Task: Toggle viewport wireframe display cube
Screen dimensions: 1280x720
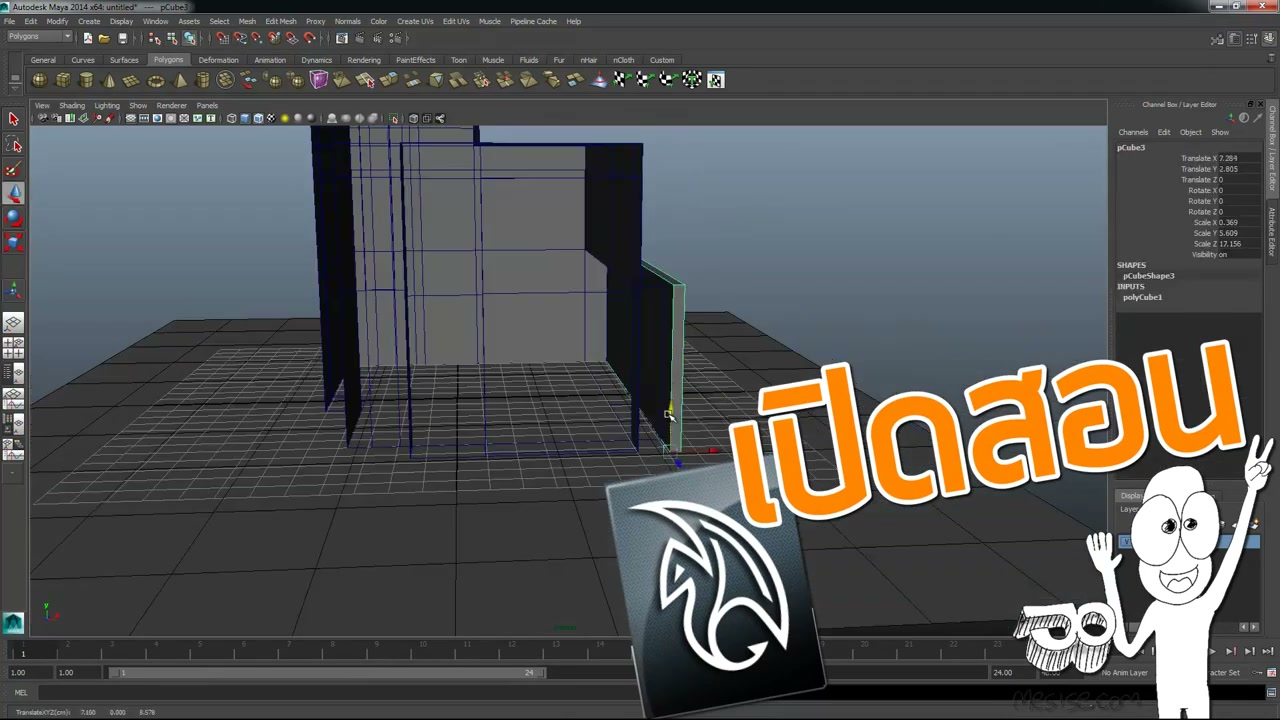Action: click(x=232, y=118)
